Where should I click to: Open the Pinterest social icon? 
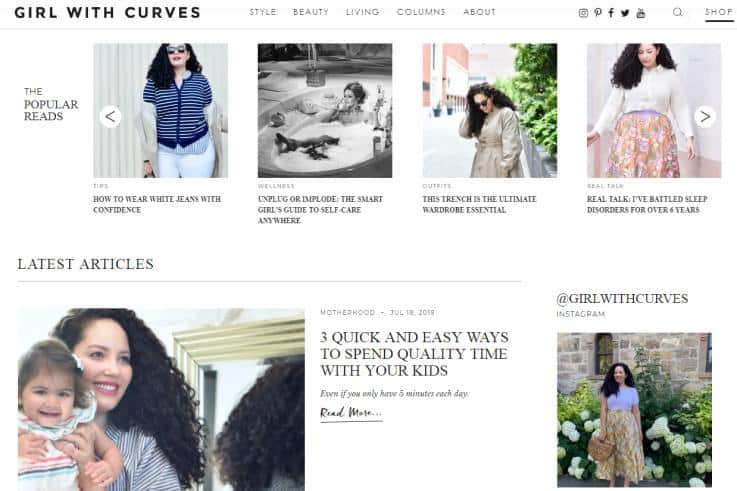[x=597, y=13]
